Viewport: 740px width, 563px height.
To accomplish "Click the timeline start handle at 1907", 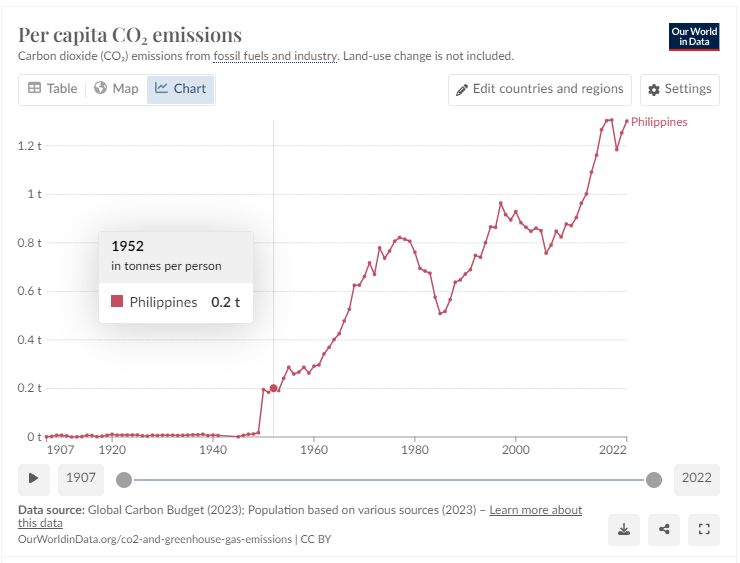I will point(124,479).
